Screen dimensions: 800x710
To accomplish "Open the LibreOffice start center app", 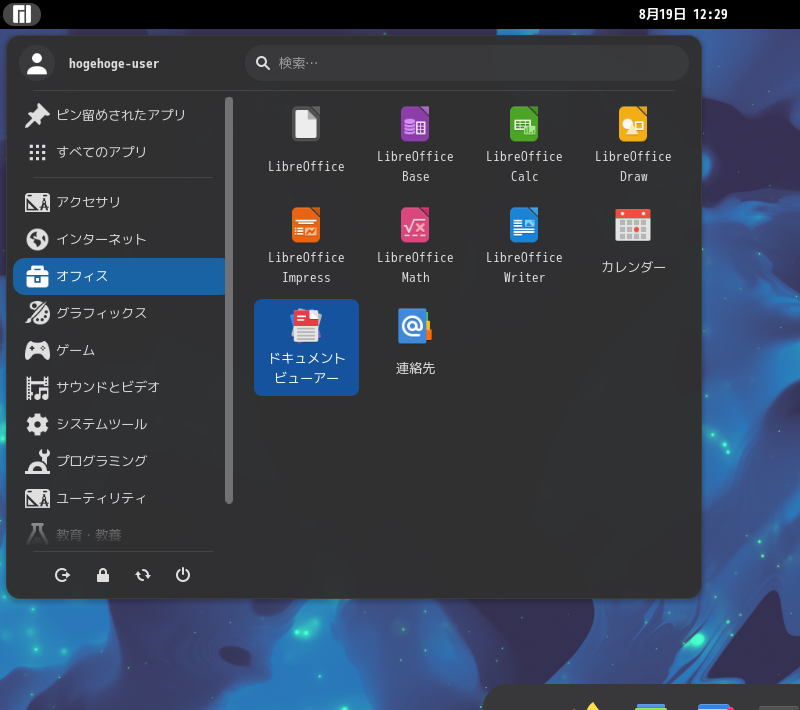I will (306, 140).
